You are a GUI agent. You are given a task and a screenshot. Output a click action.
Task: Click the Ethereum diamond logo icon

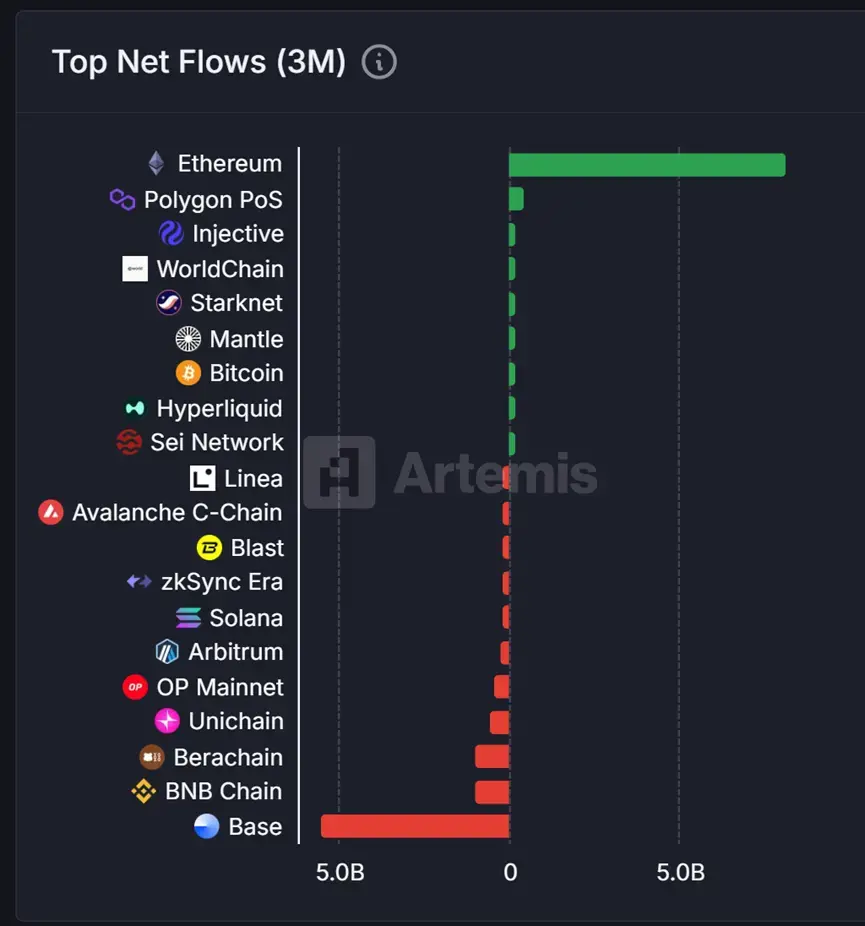(156, 163)
